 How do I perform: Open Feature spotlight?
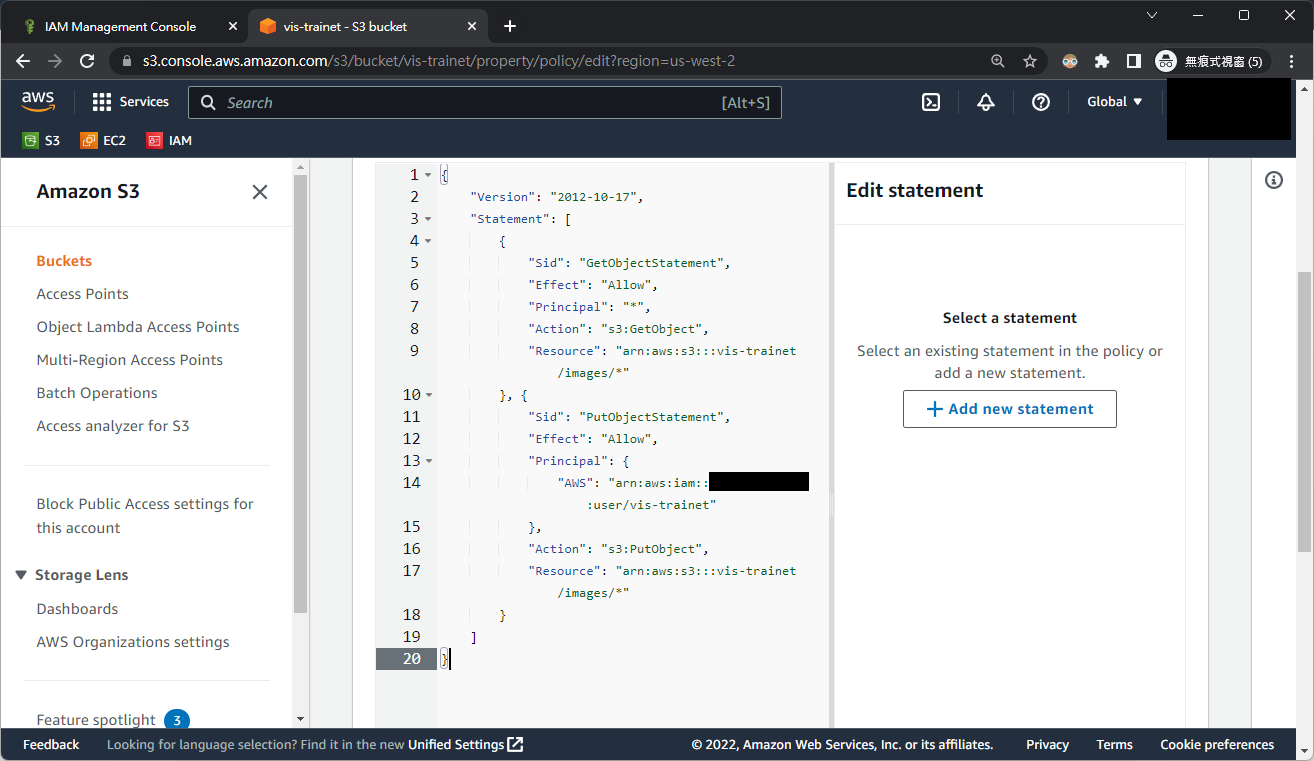click(96, 720)
